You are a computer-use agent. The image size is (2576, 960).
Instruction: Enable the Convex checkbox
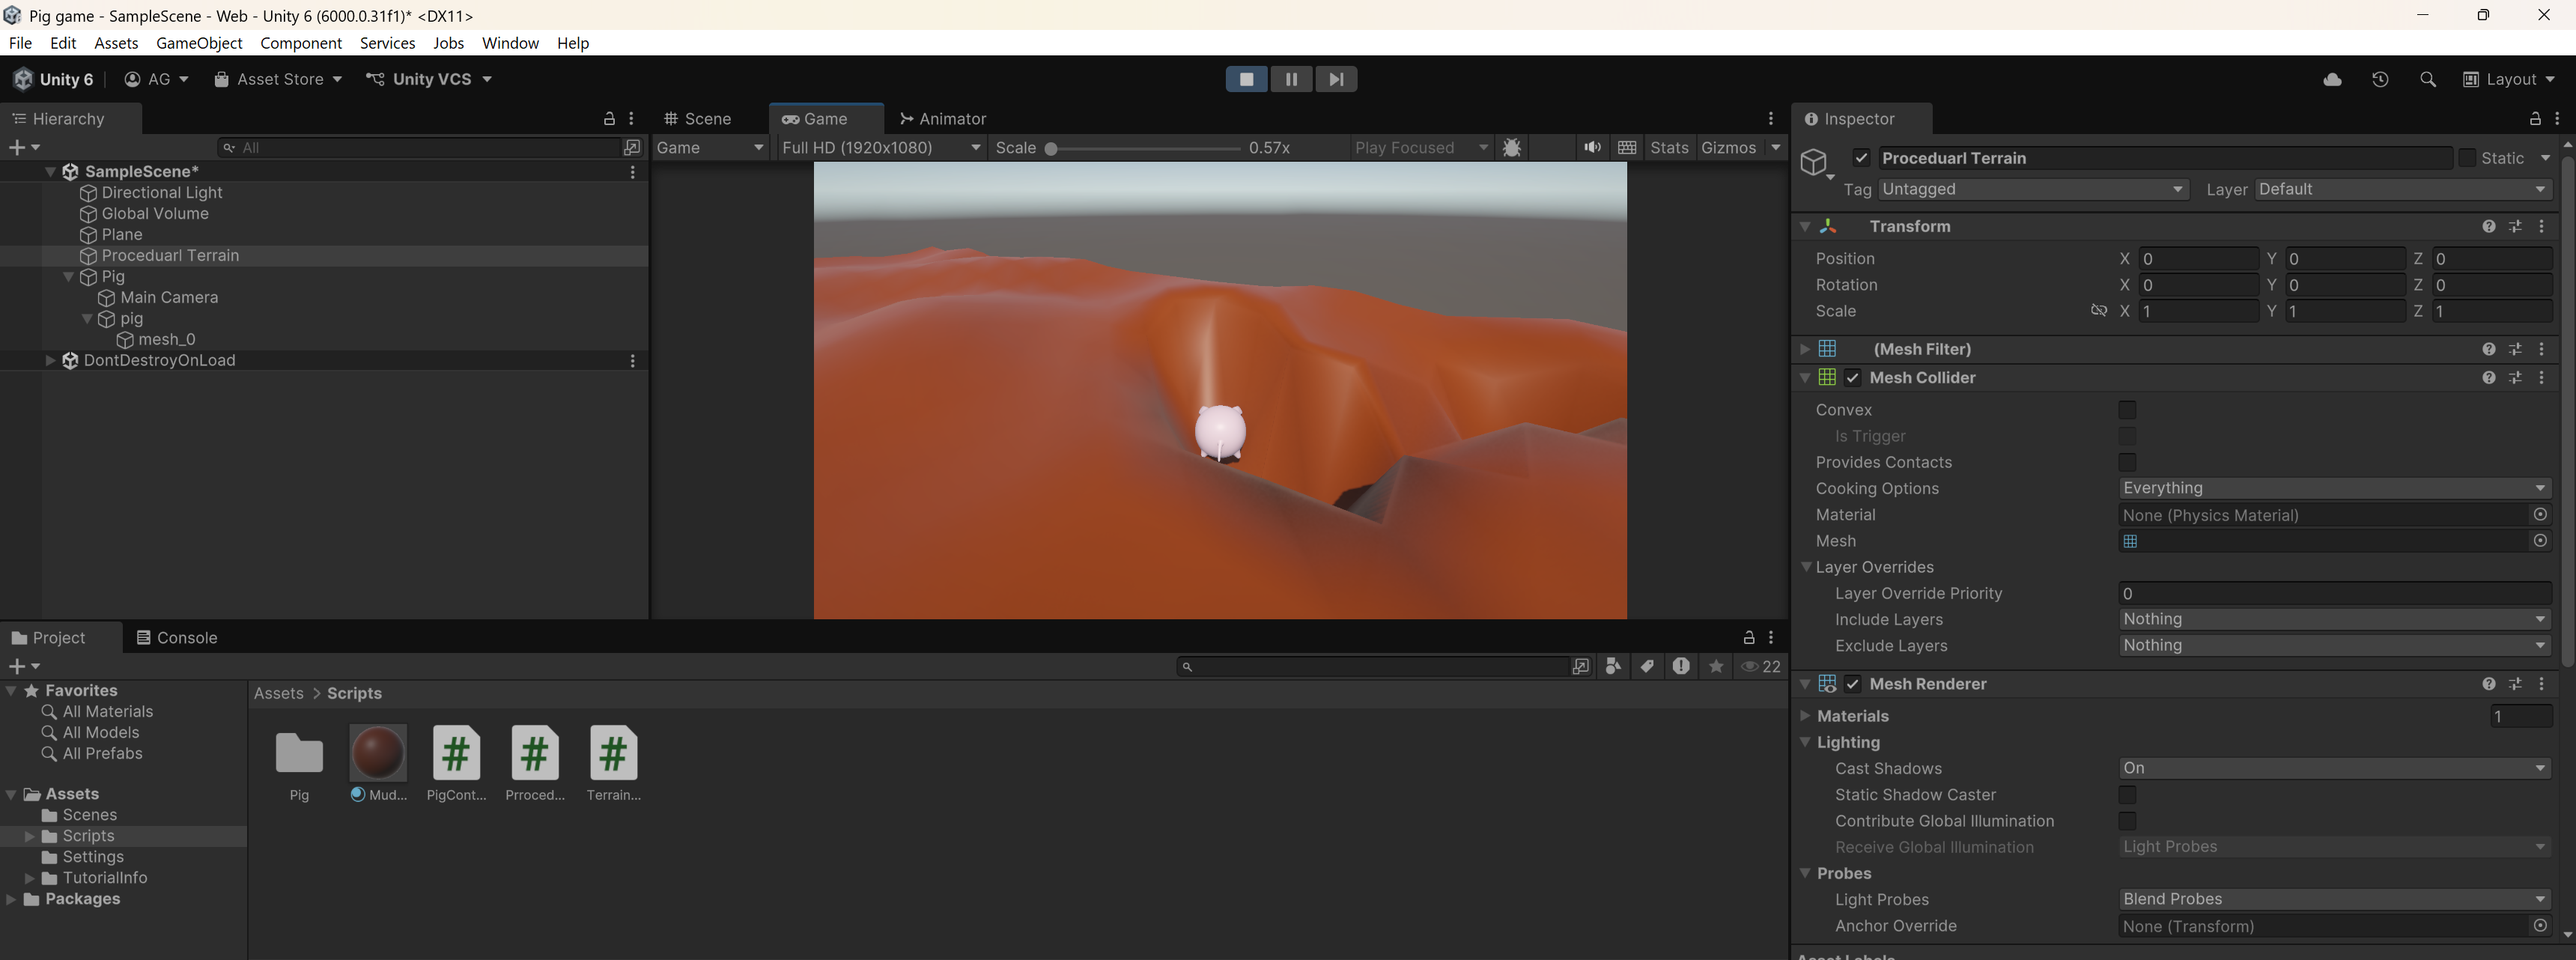(2127, 410)
